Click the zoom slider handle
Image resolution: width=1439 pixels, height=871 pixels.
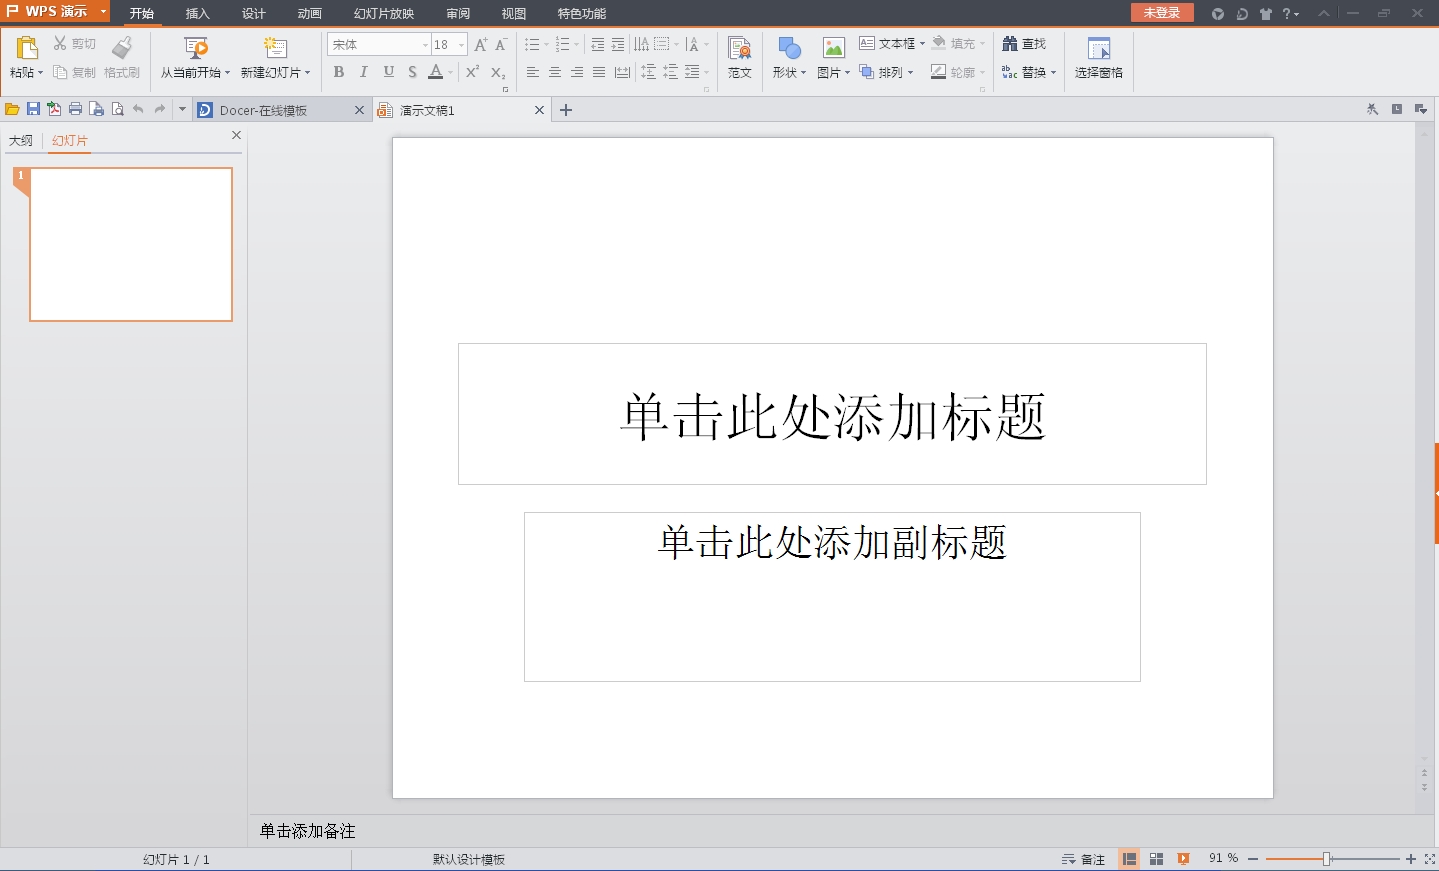click(x=1326, y=859)
